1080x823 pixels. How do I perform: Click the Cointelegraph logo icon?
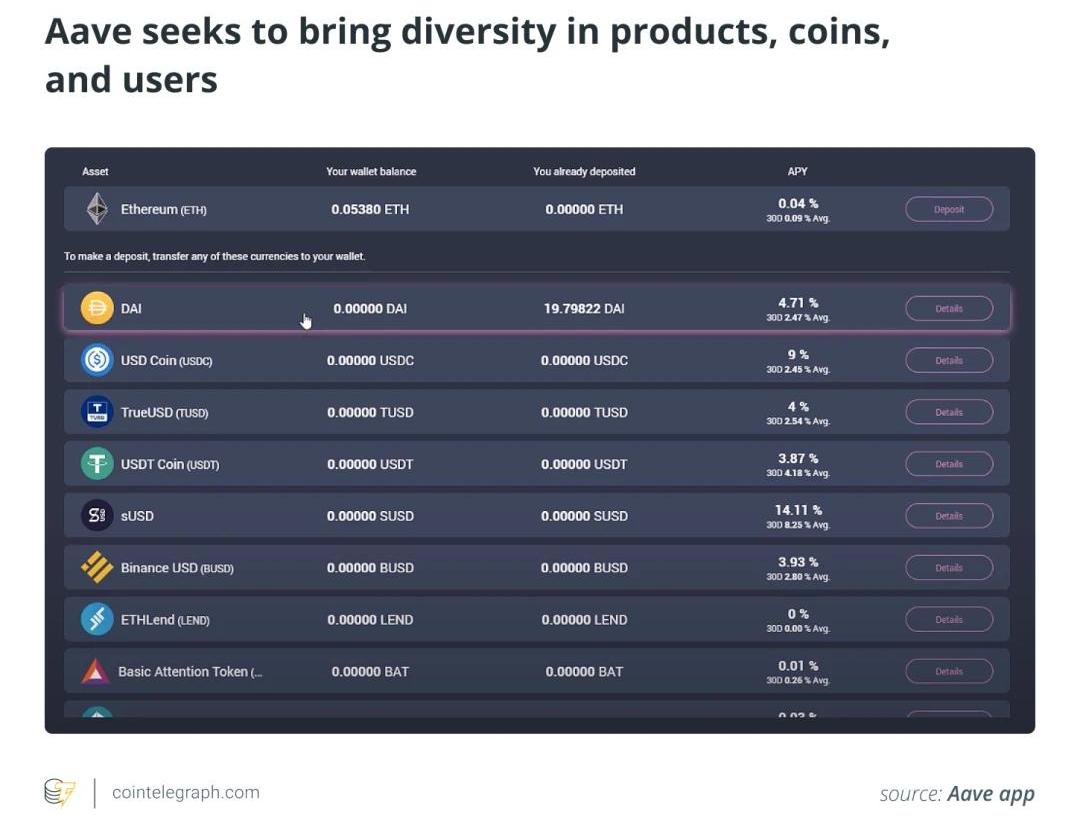click(x=60, y=793)
